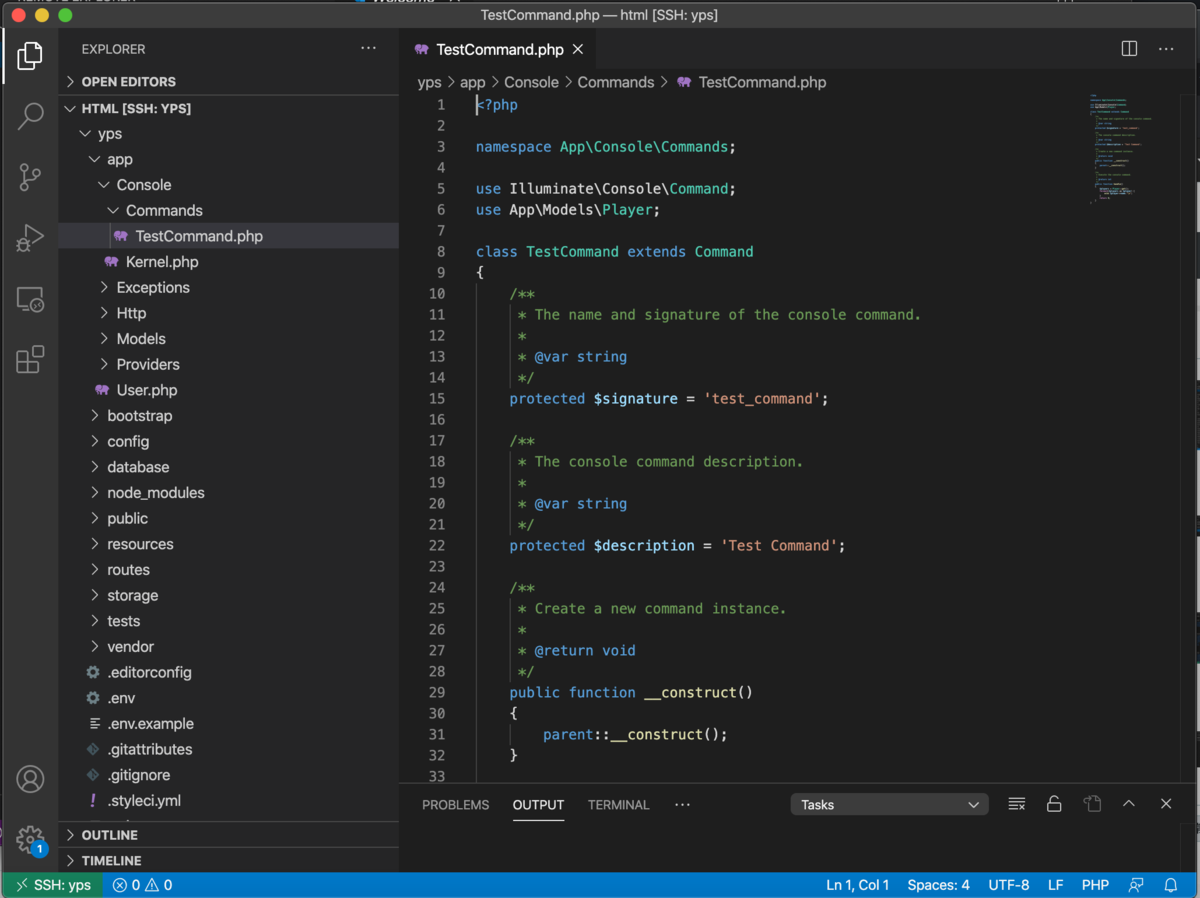Select the TestCommand.php editor tab
Image resolution: width=1200 pixels, height=898 pixels.
click(499, 49)
